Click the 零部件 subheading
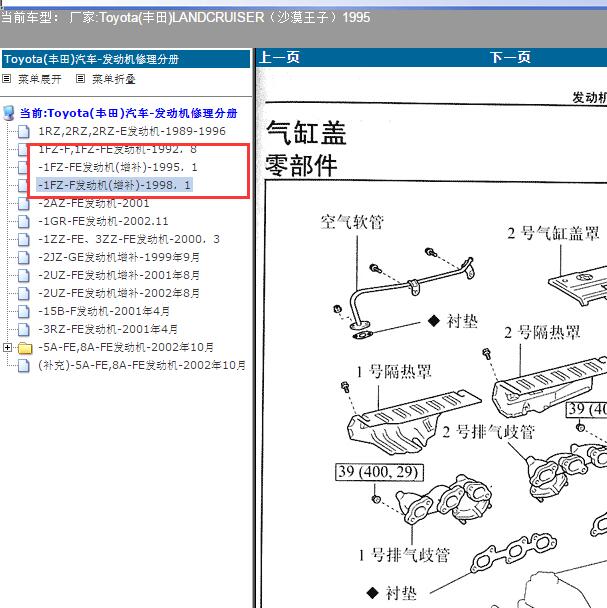Image resolution: width=607 pixels, height=608 pixels. [x=301, y=166]
